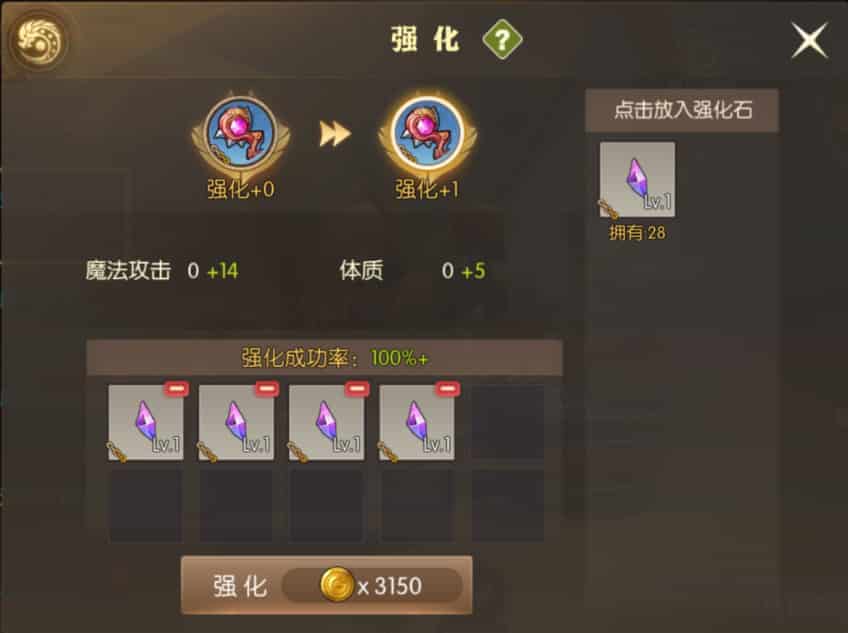Close the enhancement window with X

click(x=810, y=40)
